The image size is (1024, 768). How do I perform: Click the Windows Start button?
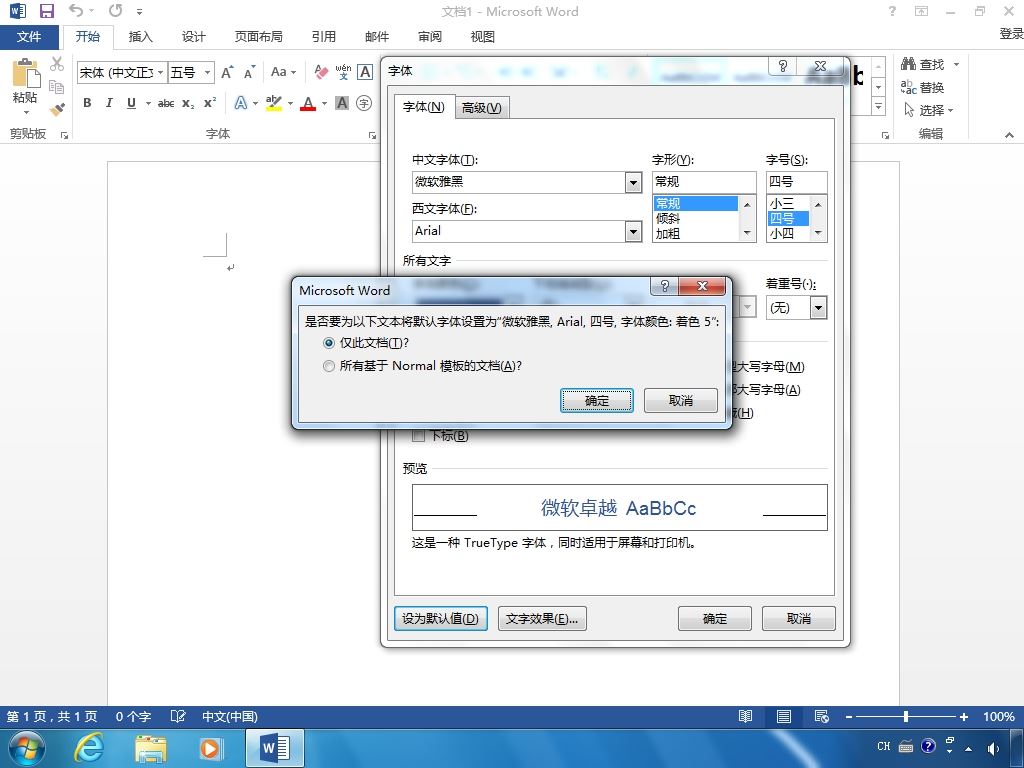27,748
